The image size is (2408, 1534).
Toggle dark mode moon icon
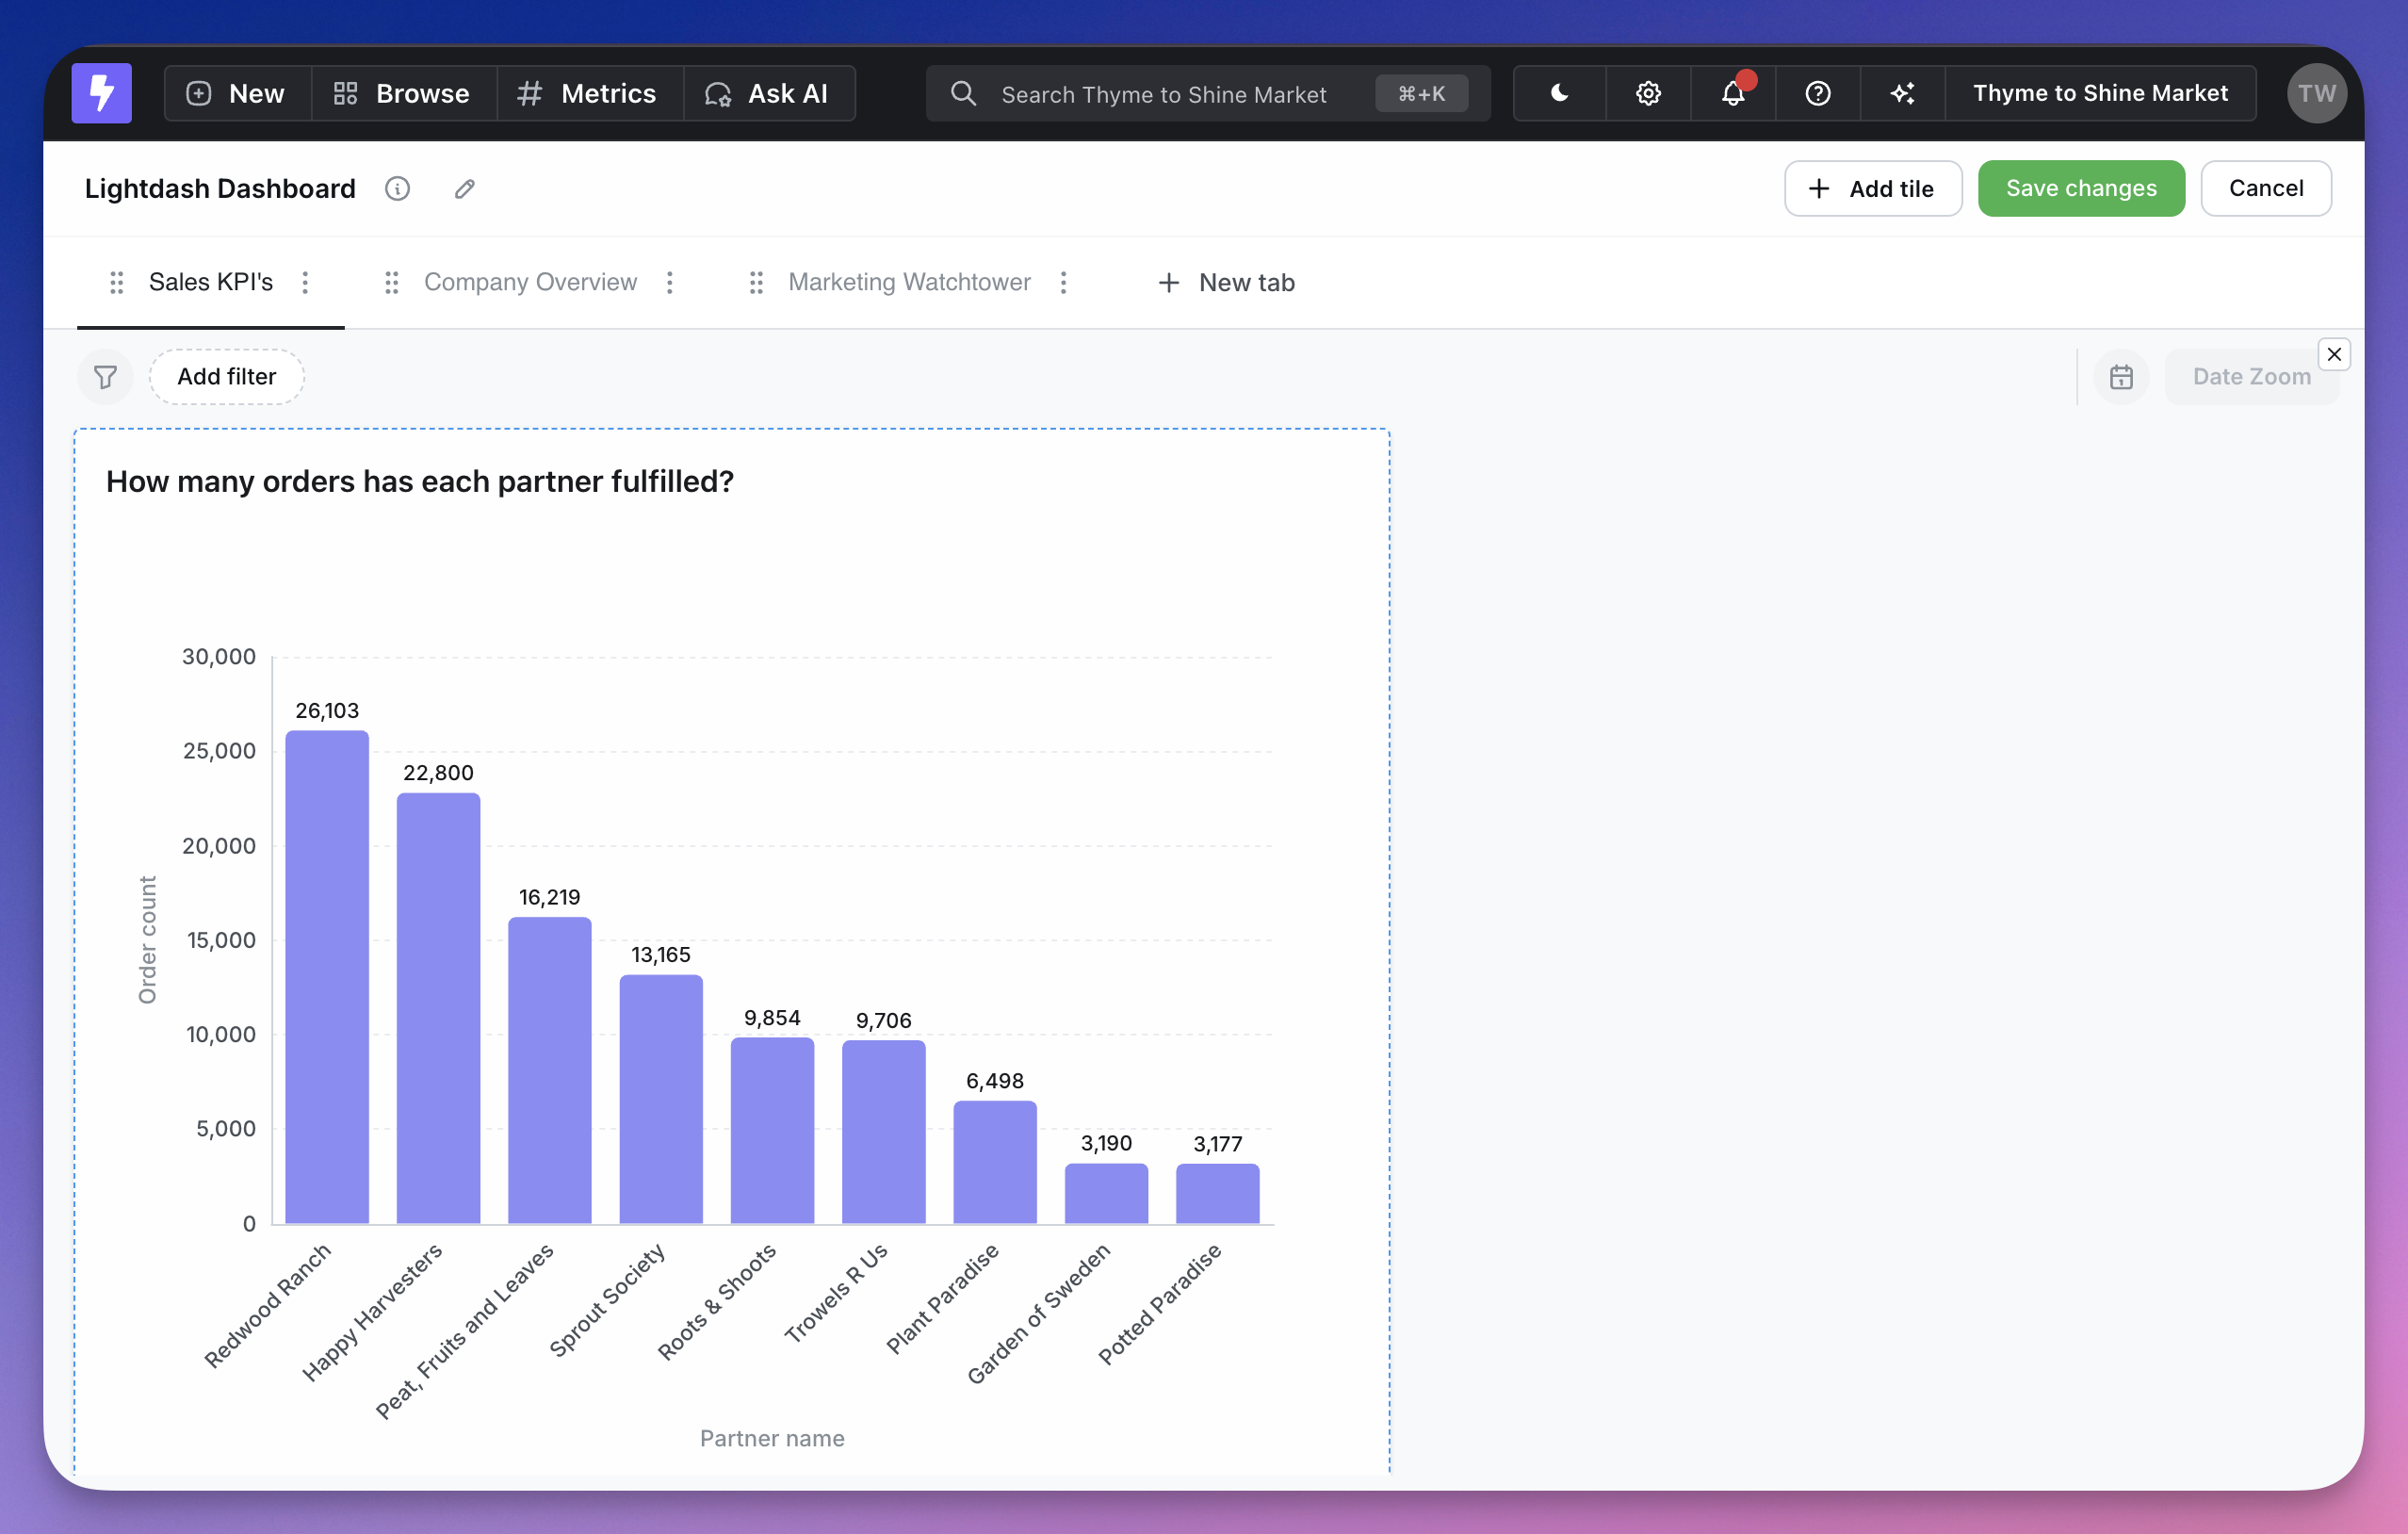[1559, 93]
